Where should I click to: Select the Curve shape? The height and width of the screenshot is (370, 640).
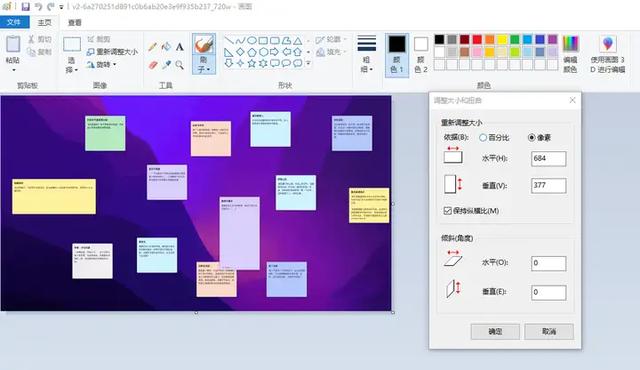tap(240, 40)
